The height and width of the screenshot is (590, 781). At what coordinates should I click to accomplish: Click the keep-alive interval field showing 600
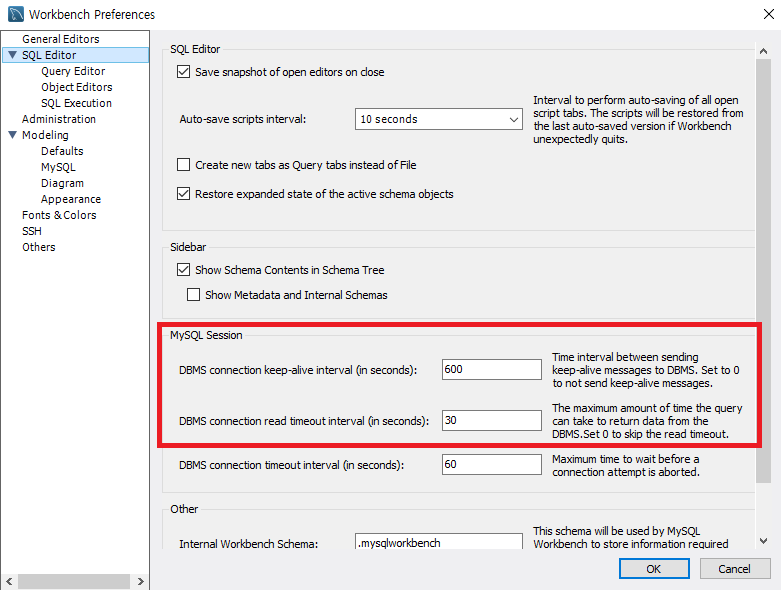coord(492,369)
